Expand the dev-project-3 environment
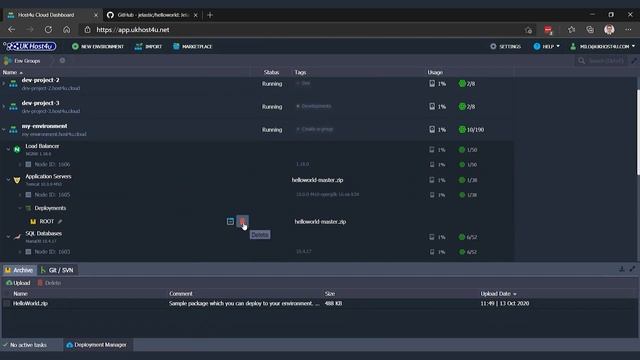The height and width of the screenshot is (360, 640). [4, 107]
